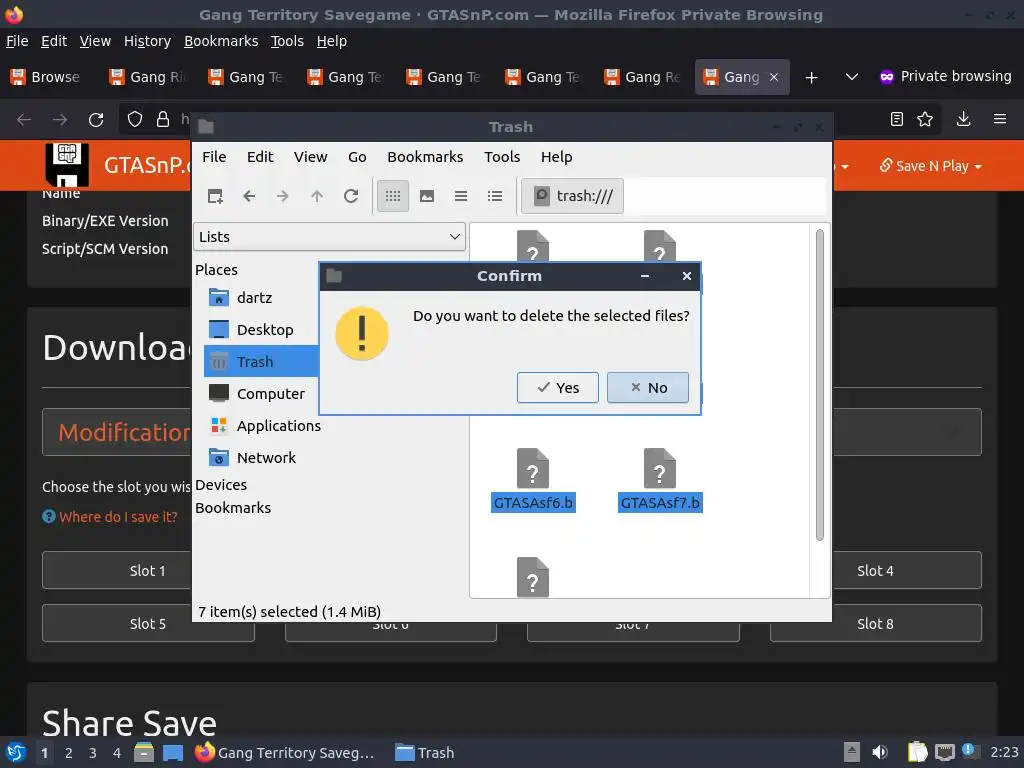The width and height of the screenshot is (1024, 768).
Task: Open a new Firefox tab
Action: tap(811, 78)
